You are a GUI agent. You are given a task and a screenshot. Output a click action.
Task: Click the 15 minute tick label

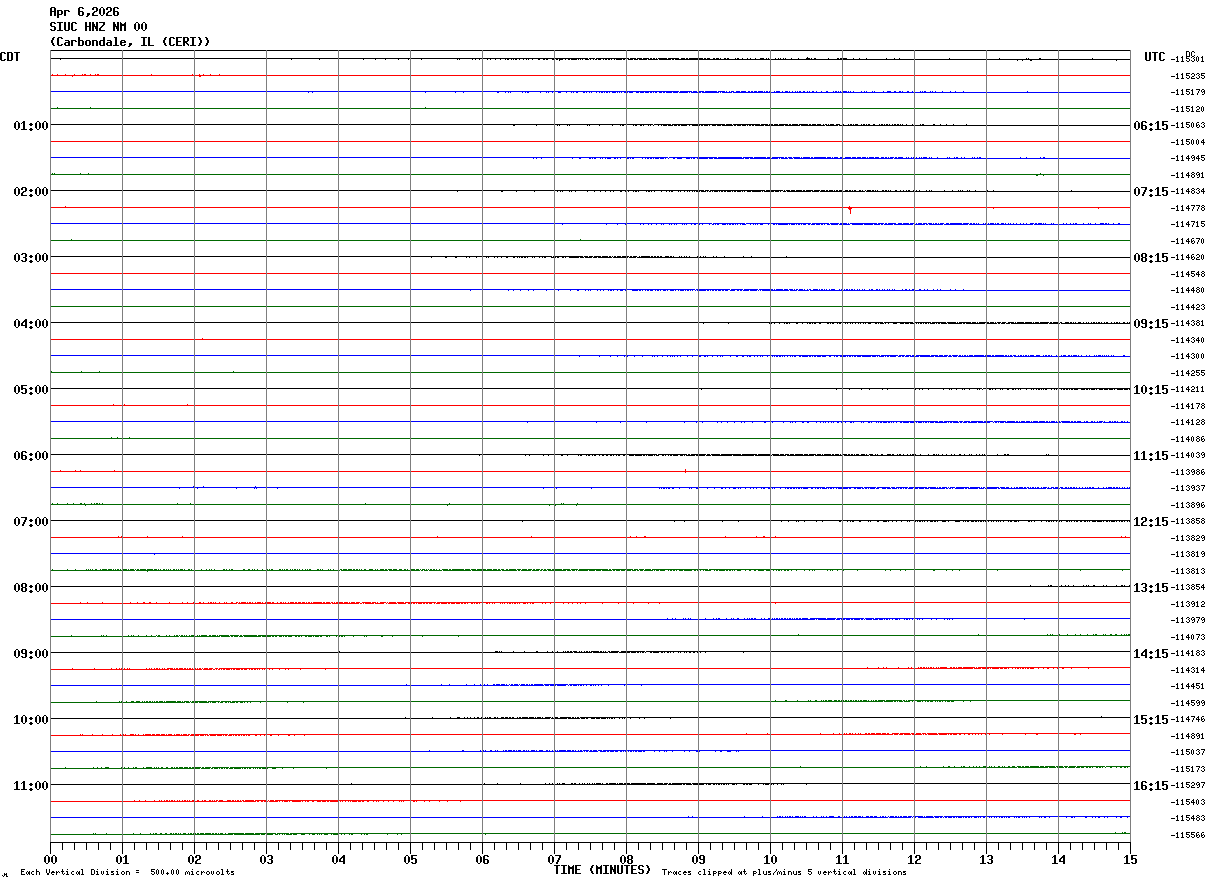click(x=1130, y=859)
